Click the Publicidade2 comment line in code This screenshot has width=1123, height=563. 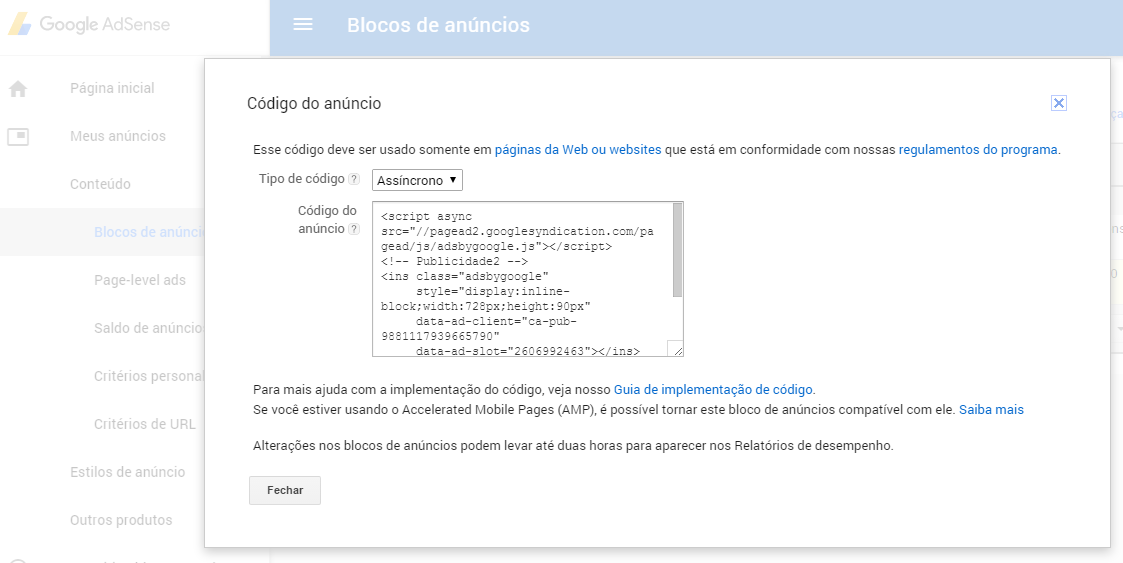click(454, 261)
